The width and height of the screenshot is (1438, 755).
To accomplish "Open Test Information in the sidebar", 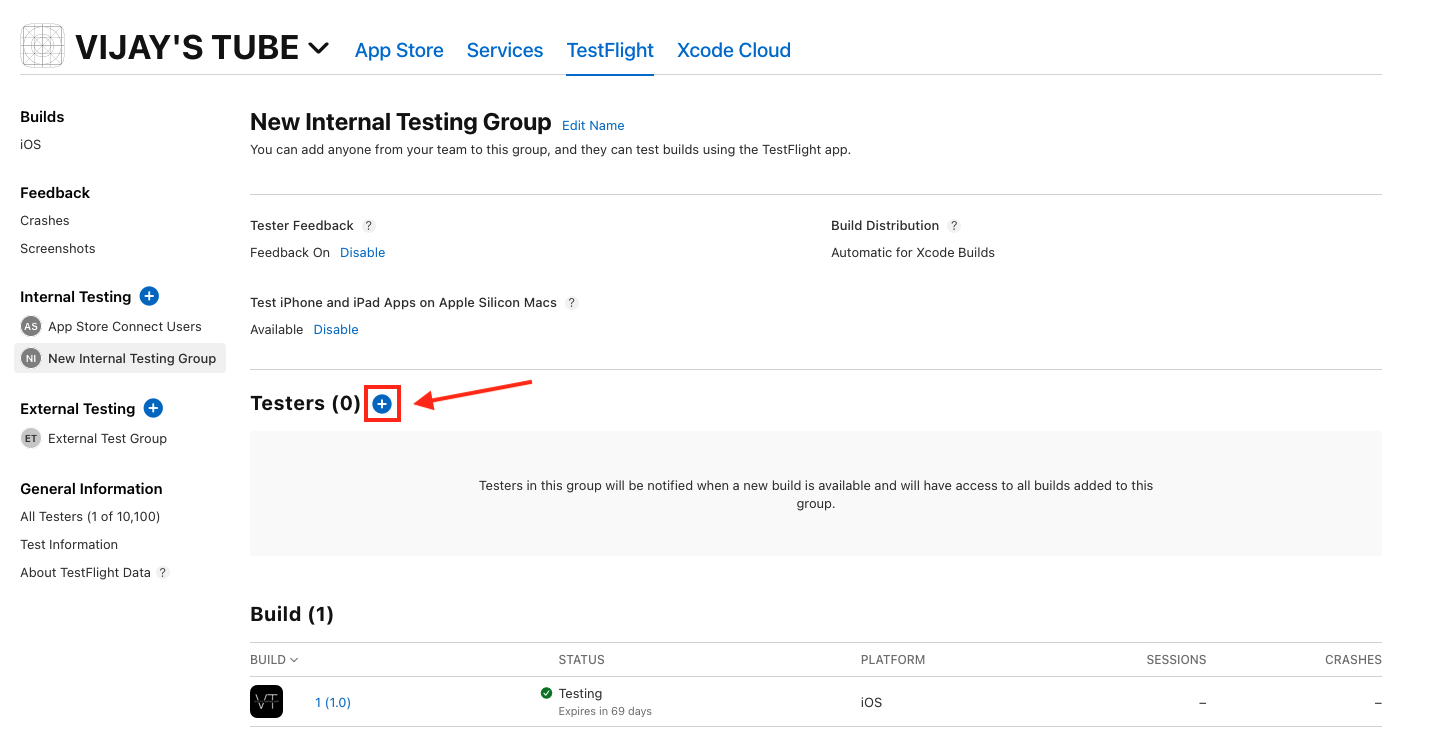I will click(69, 544).
